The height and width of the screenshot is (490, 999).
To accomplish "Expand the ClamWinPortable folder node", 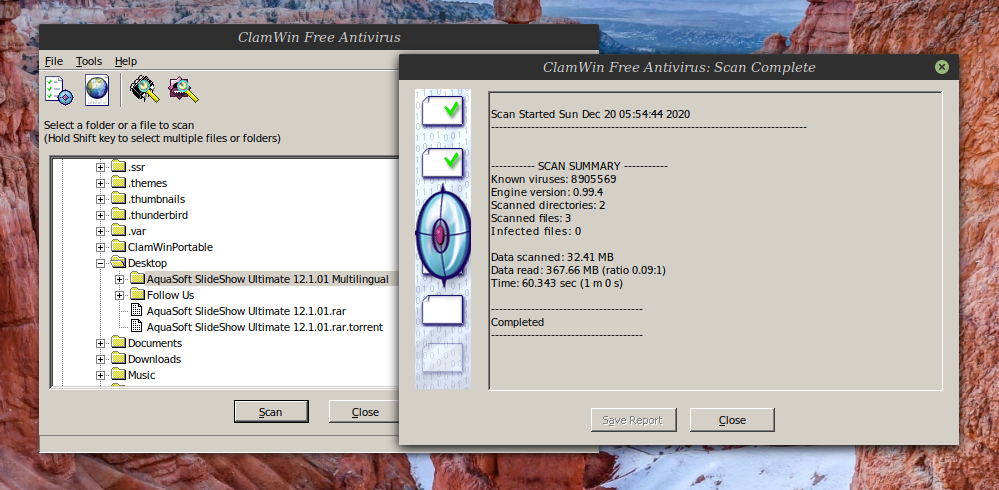I will click(101, 247).
